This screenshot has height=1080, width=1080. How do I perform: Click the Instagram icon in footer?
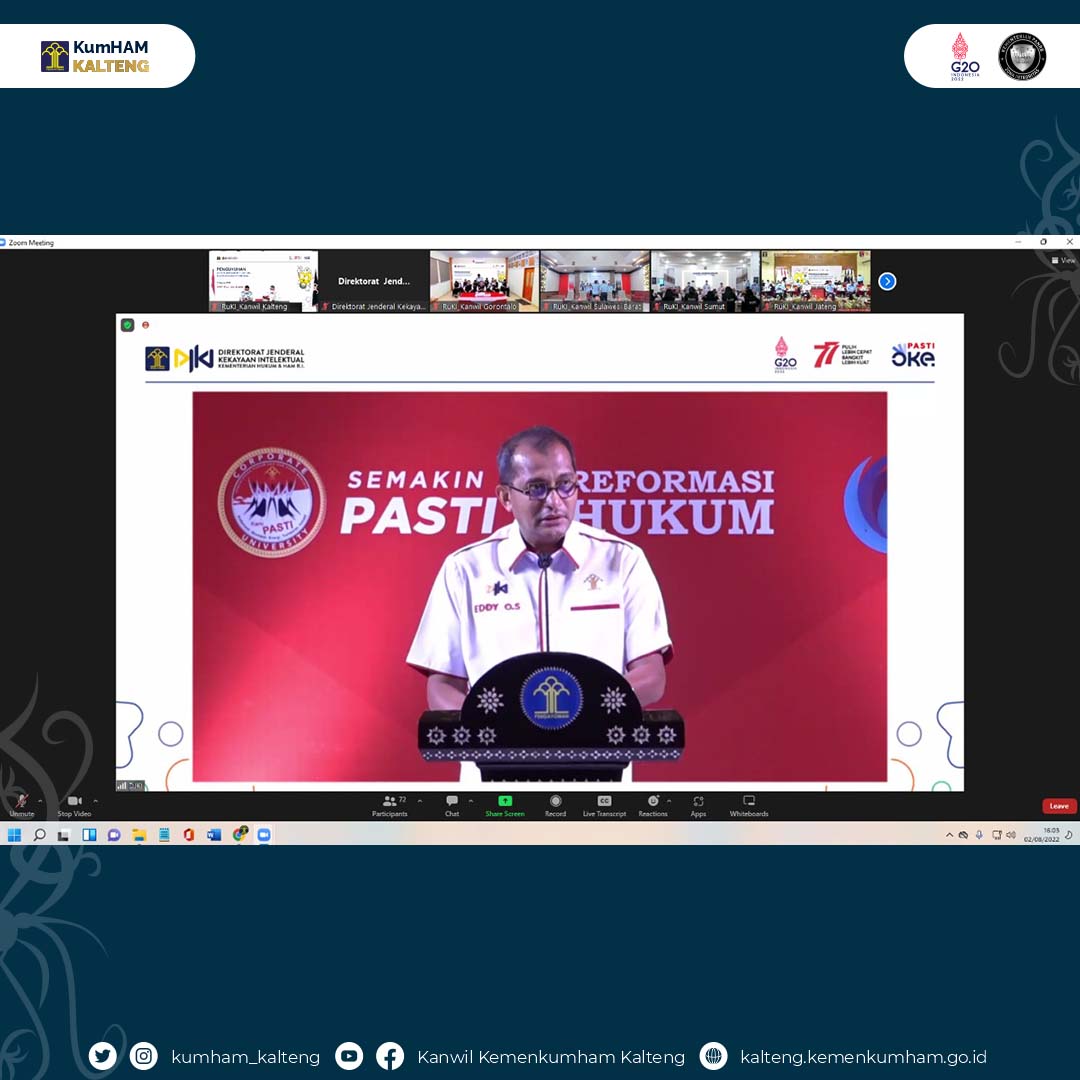click(143, 1056)
